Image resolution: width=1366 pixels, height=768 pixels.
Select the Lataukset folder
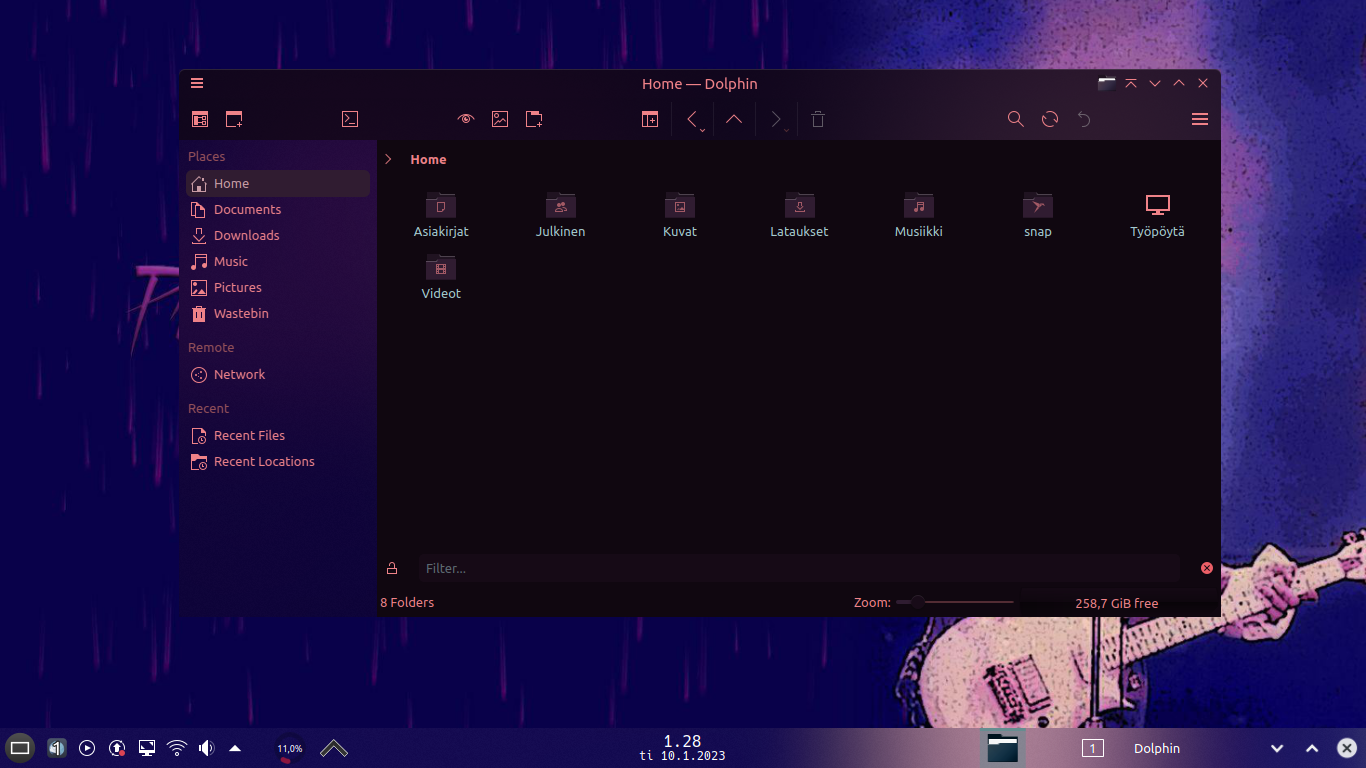tap(799, 215)
